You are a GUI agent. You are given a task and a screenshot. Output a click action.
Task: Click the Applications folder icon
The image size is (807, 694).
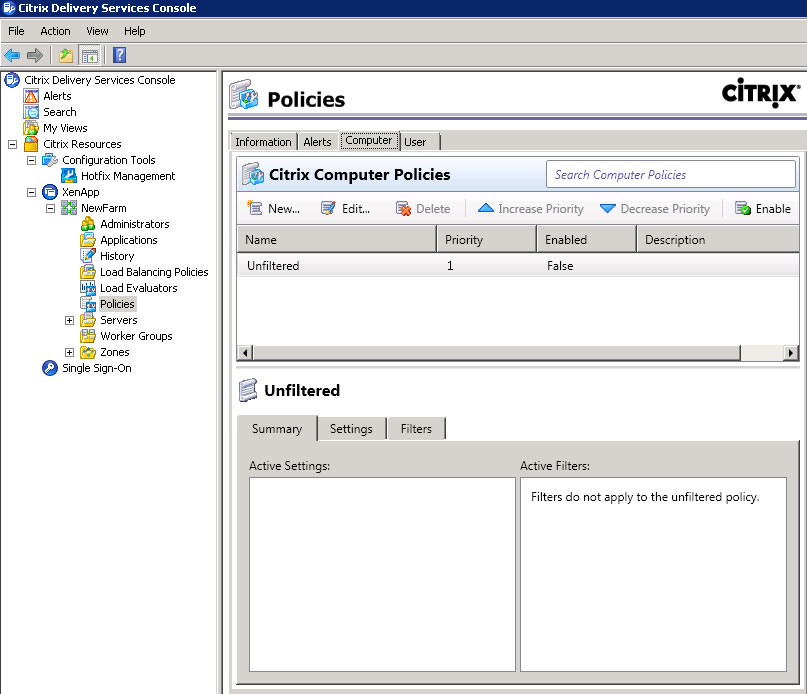coord(88,240)
